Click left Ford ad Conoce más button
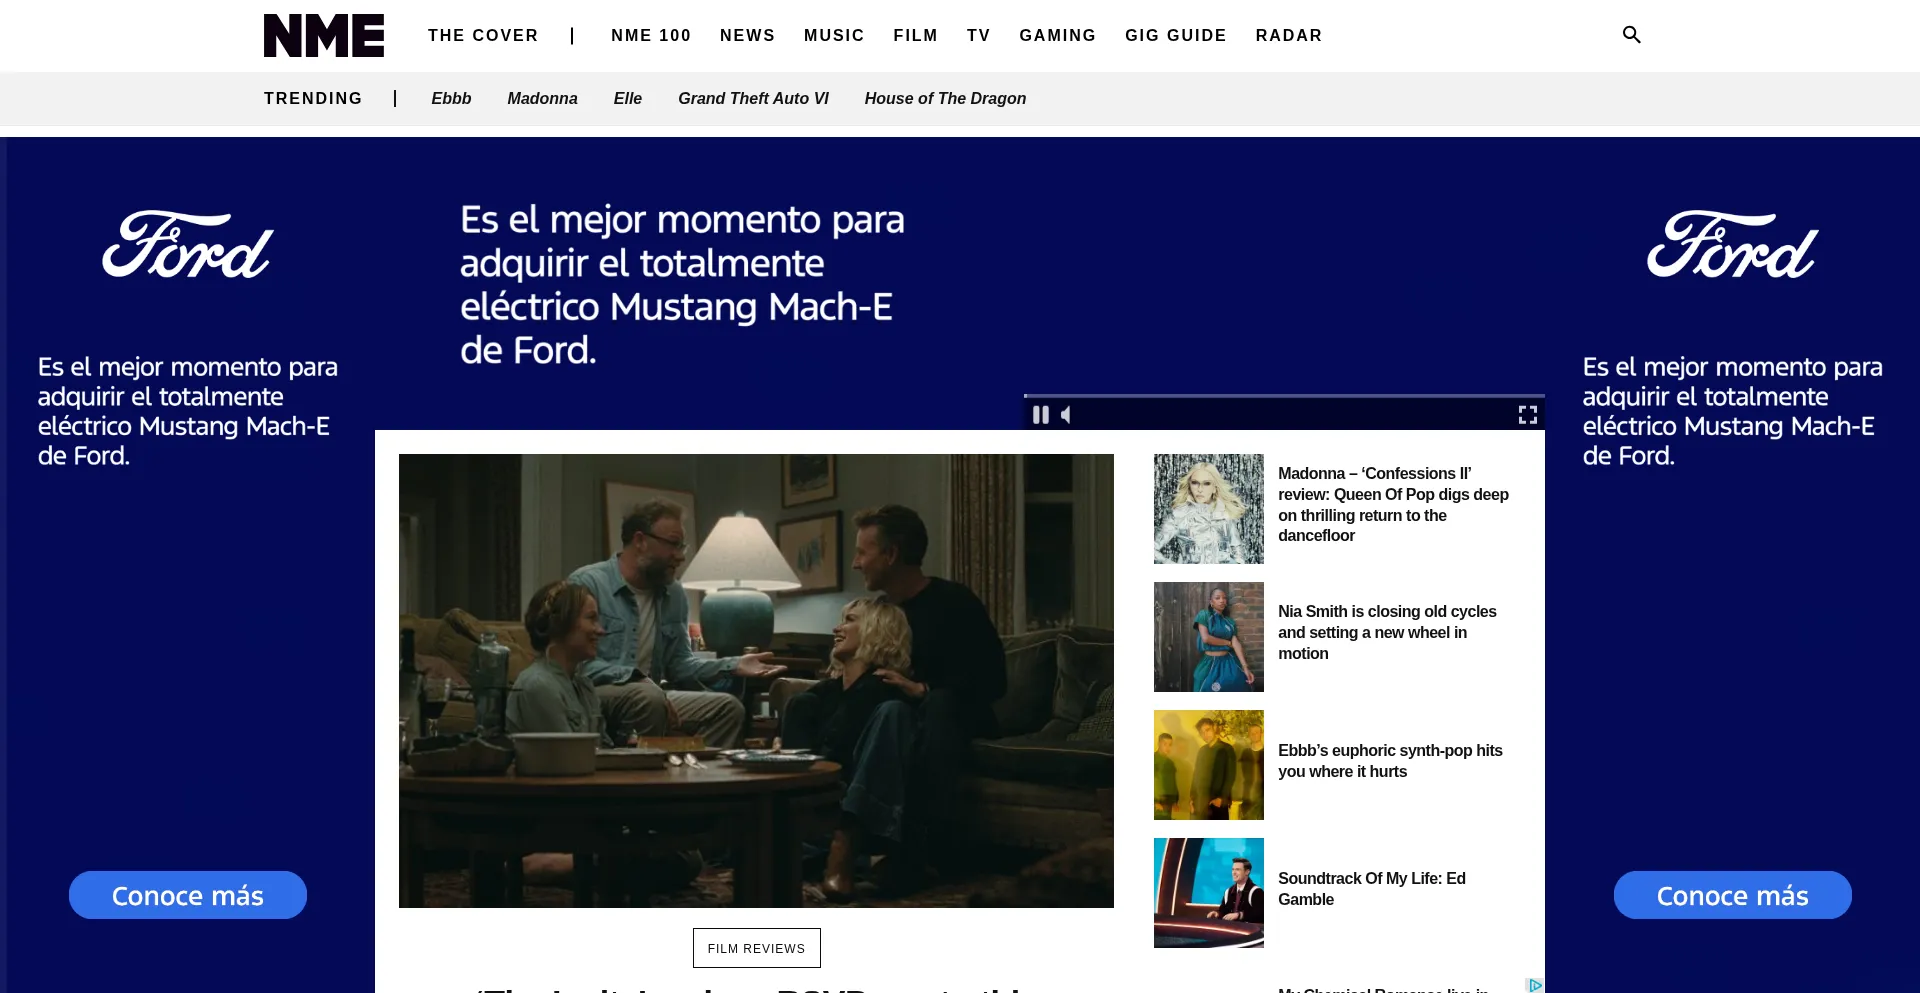This screenshot has height=993, width=1920. pyautogui.click(x=188, y=895)
